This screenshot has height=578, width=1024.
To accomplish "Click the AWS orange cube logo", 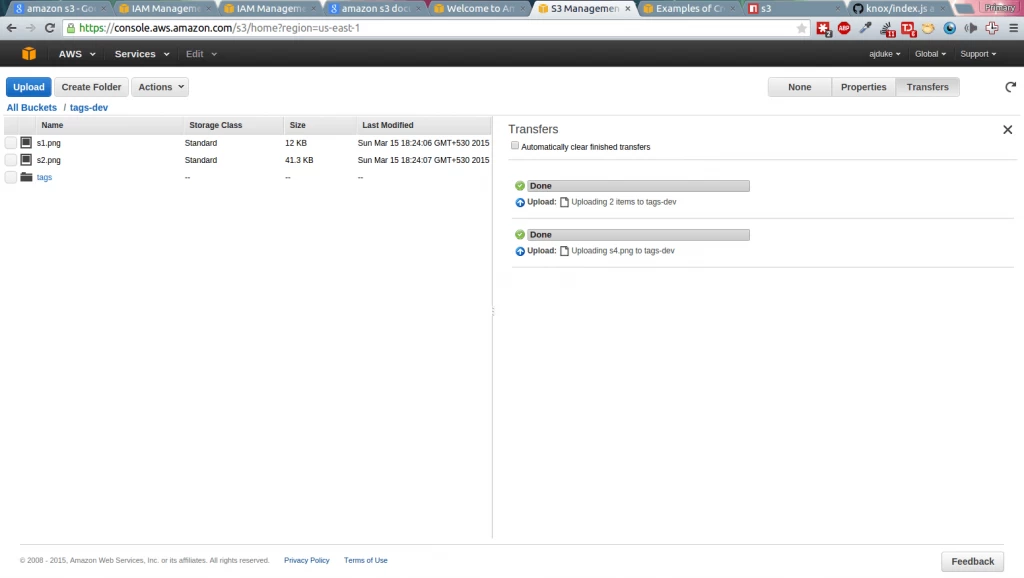I will click(29, 54).
